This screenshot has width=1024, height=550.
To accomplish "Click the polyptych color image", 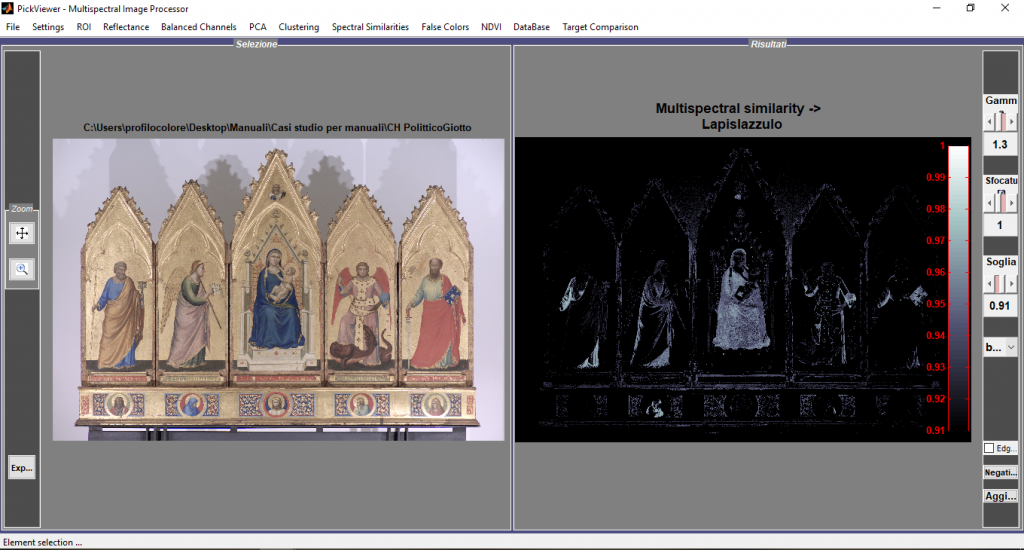I will click(278, 289).
